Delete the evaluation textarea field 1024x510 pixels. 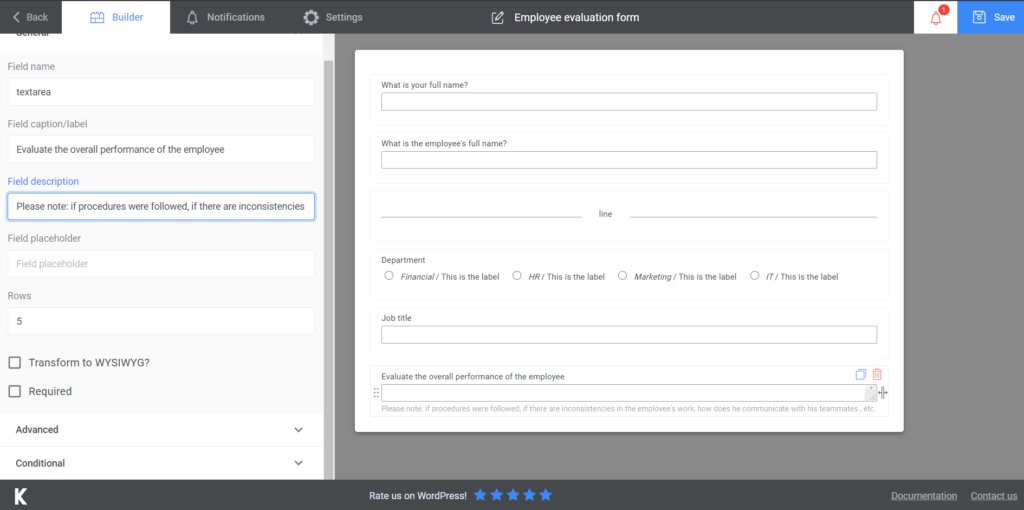pos(877,374)
